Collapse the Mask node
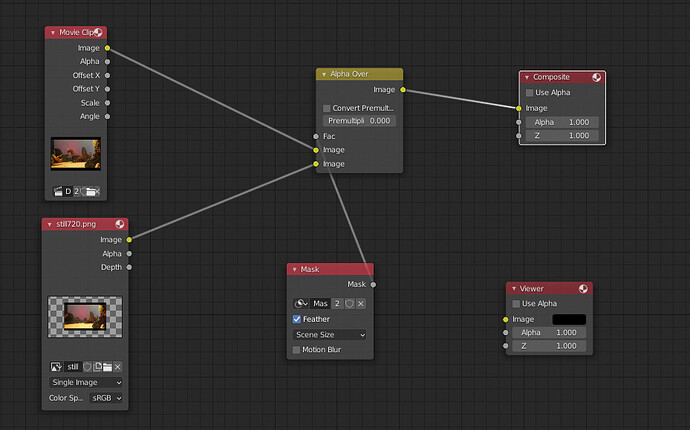Viewport: 690px width, 430px height. tap(294, 269)
